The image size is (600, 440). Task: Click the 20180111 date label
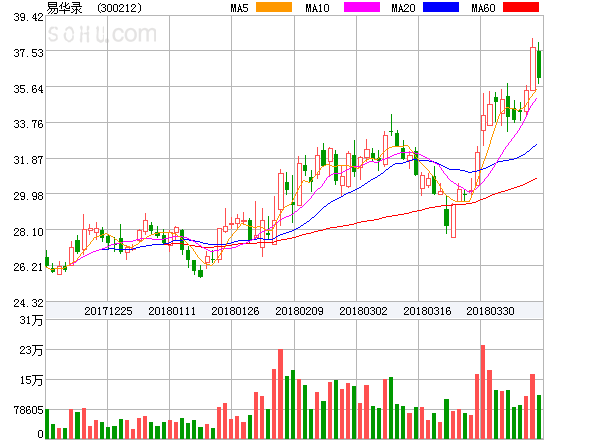coord(172,311)
